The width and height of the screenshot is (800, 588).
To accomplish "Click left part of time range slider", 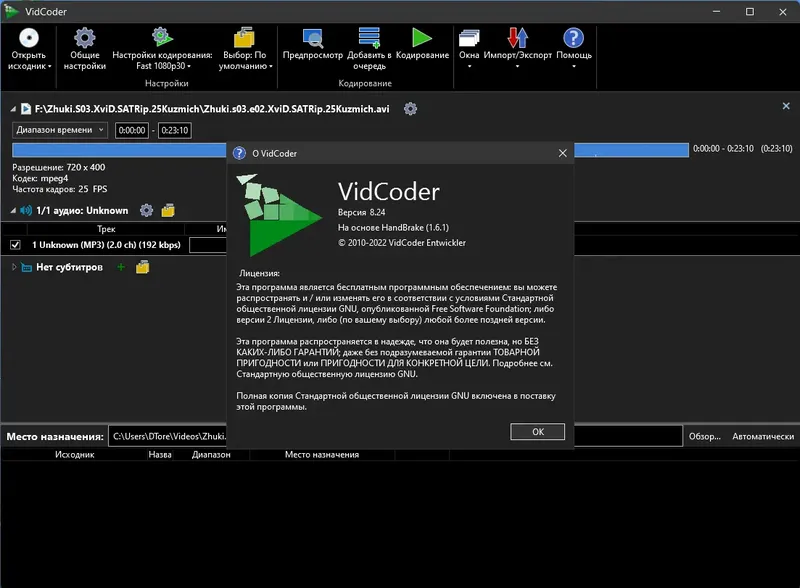I will point(119,150).
